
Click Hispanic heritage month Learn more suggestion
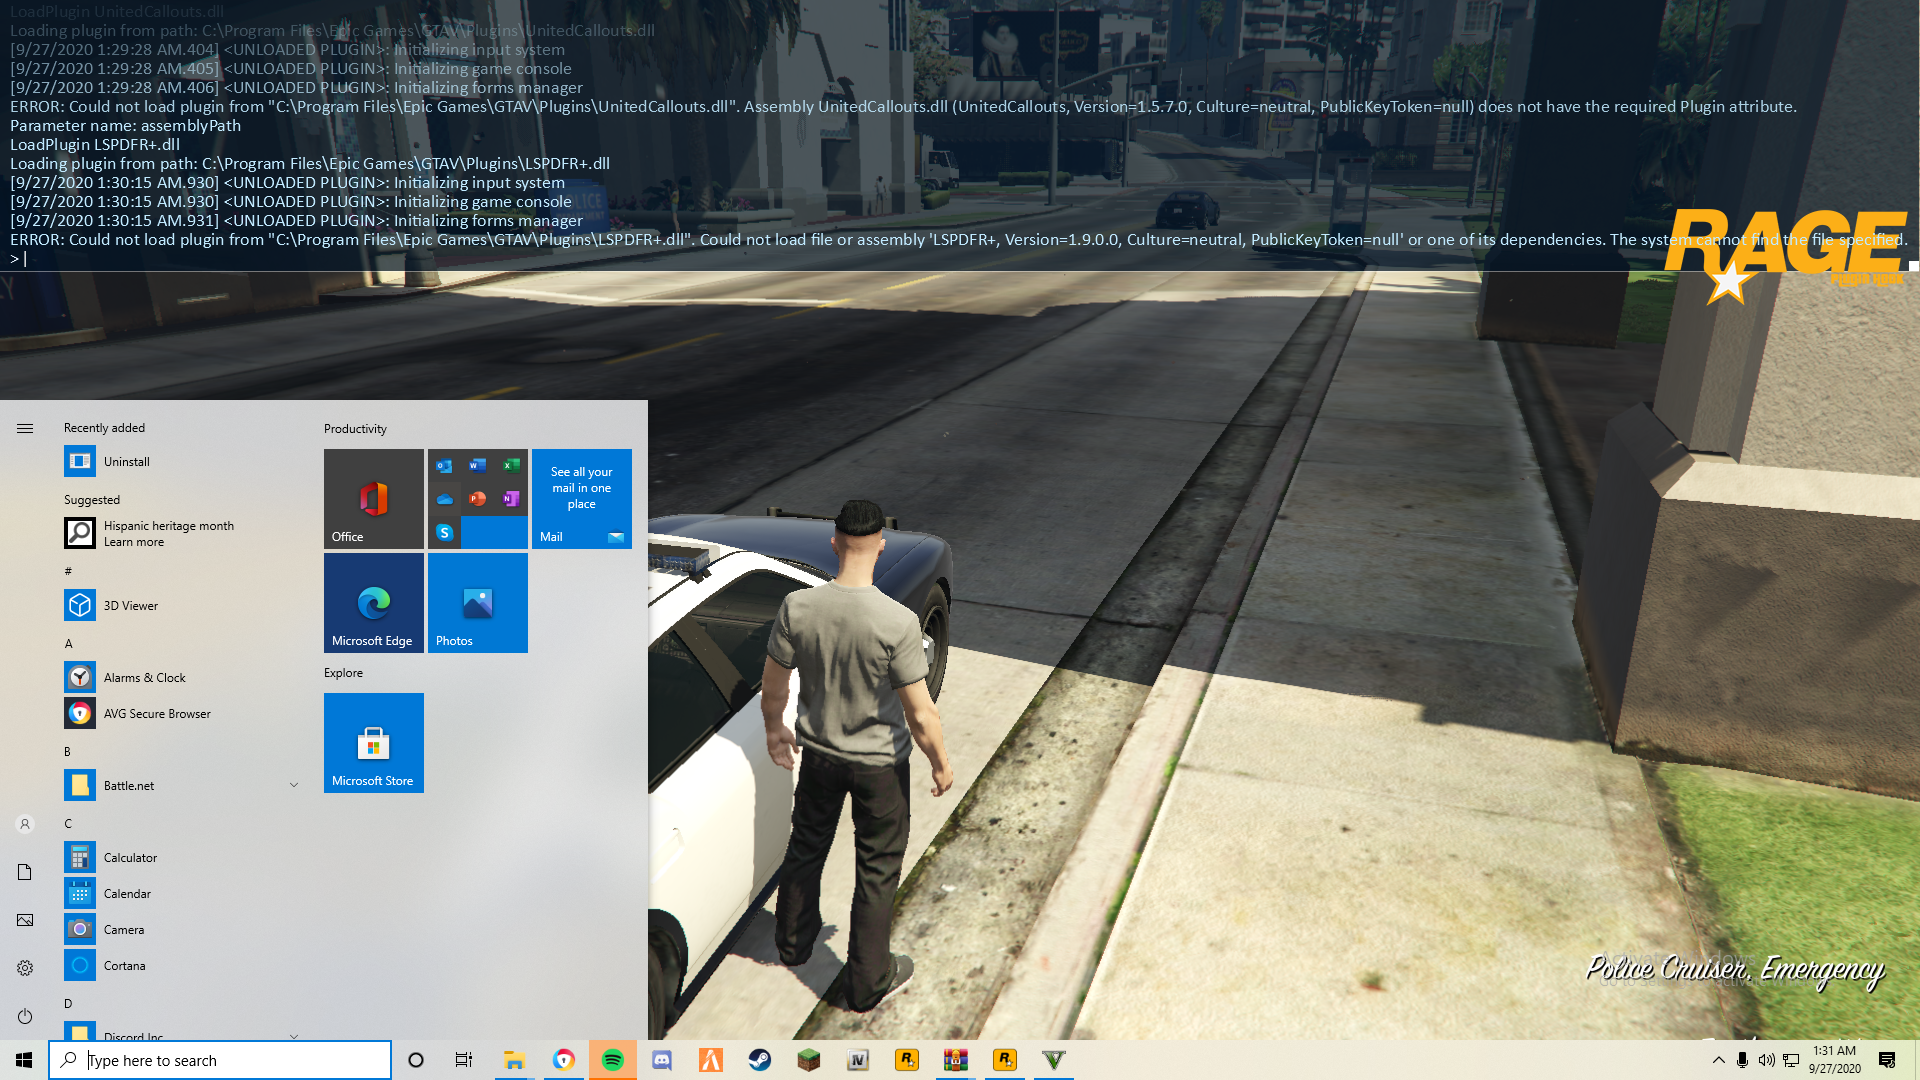(168, 533)
